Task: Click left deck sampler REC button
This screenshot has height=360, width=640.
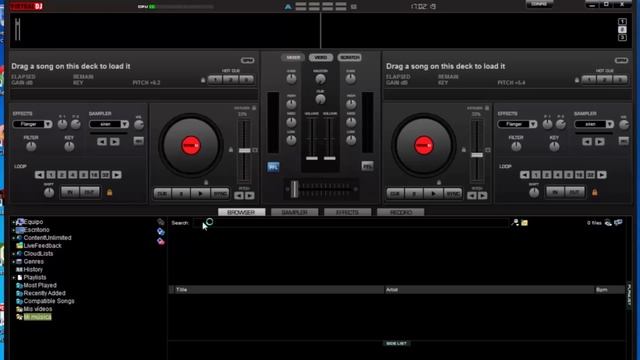Action: point(138,141)
